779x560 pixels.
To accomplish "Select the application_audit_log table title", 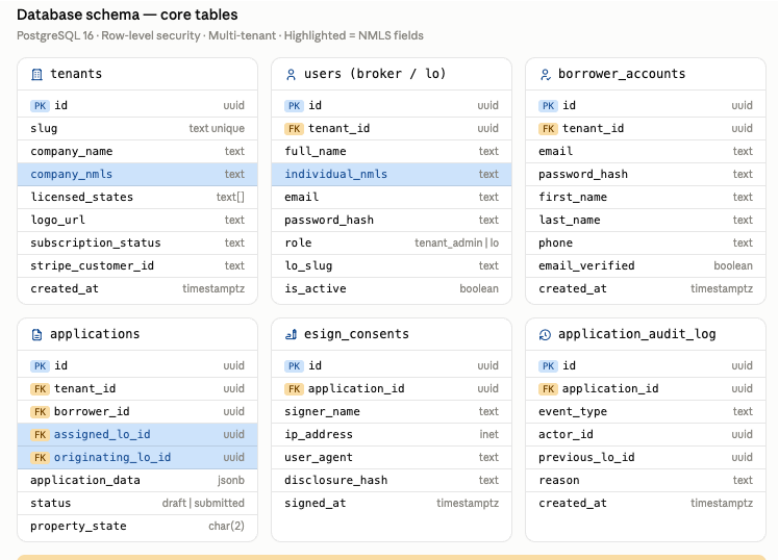I will (x=637, y=334).
